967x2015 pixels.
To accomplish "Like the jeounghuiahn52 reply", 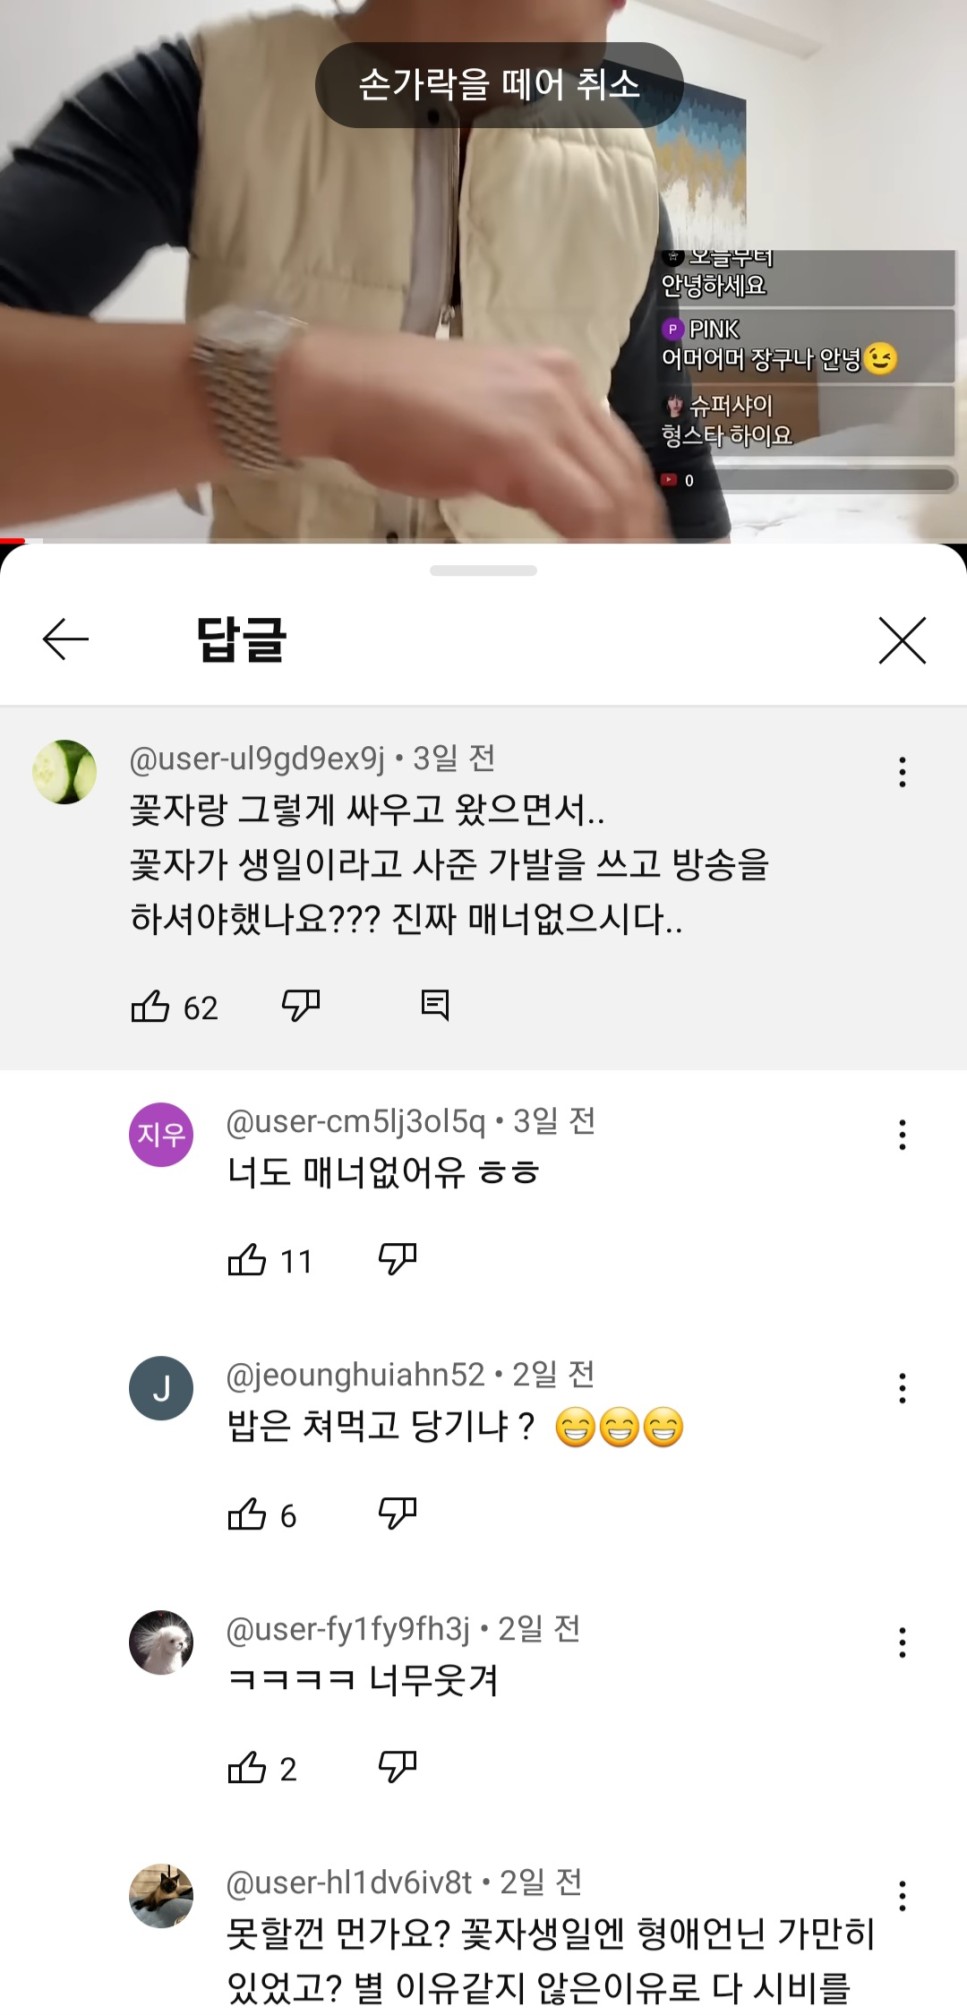I will [x=248, y=1515].
